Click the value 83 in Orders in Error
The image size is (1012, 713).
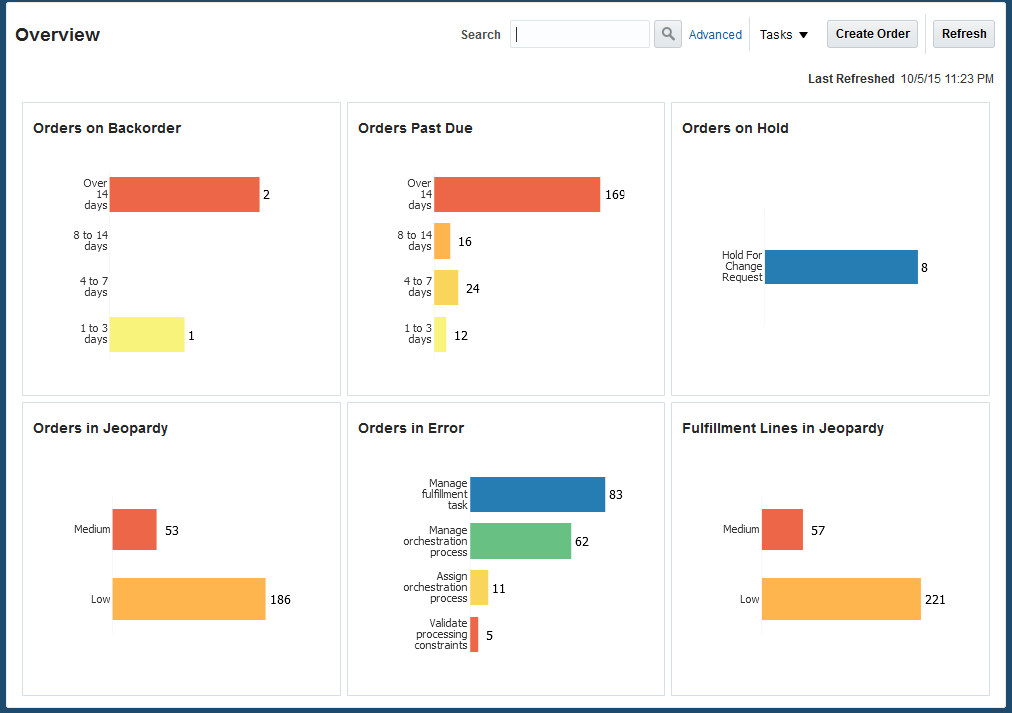coord(616,494)
